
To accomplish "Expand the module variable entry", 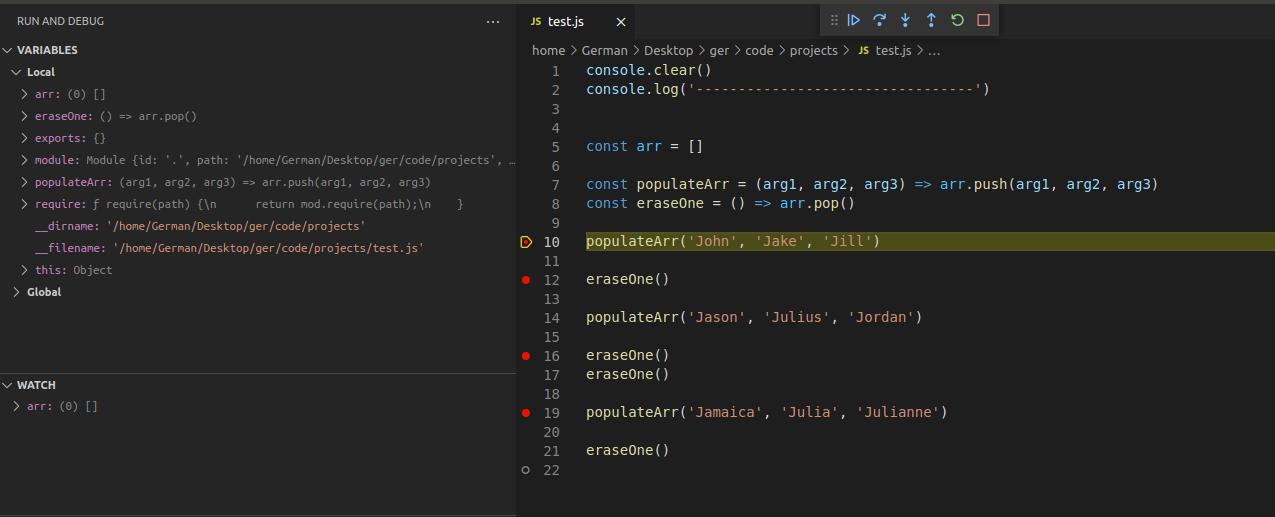I will click(25, 160).
